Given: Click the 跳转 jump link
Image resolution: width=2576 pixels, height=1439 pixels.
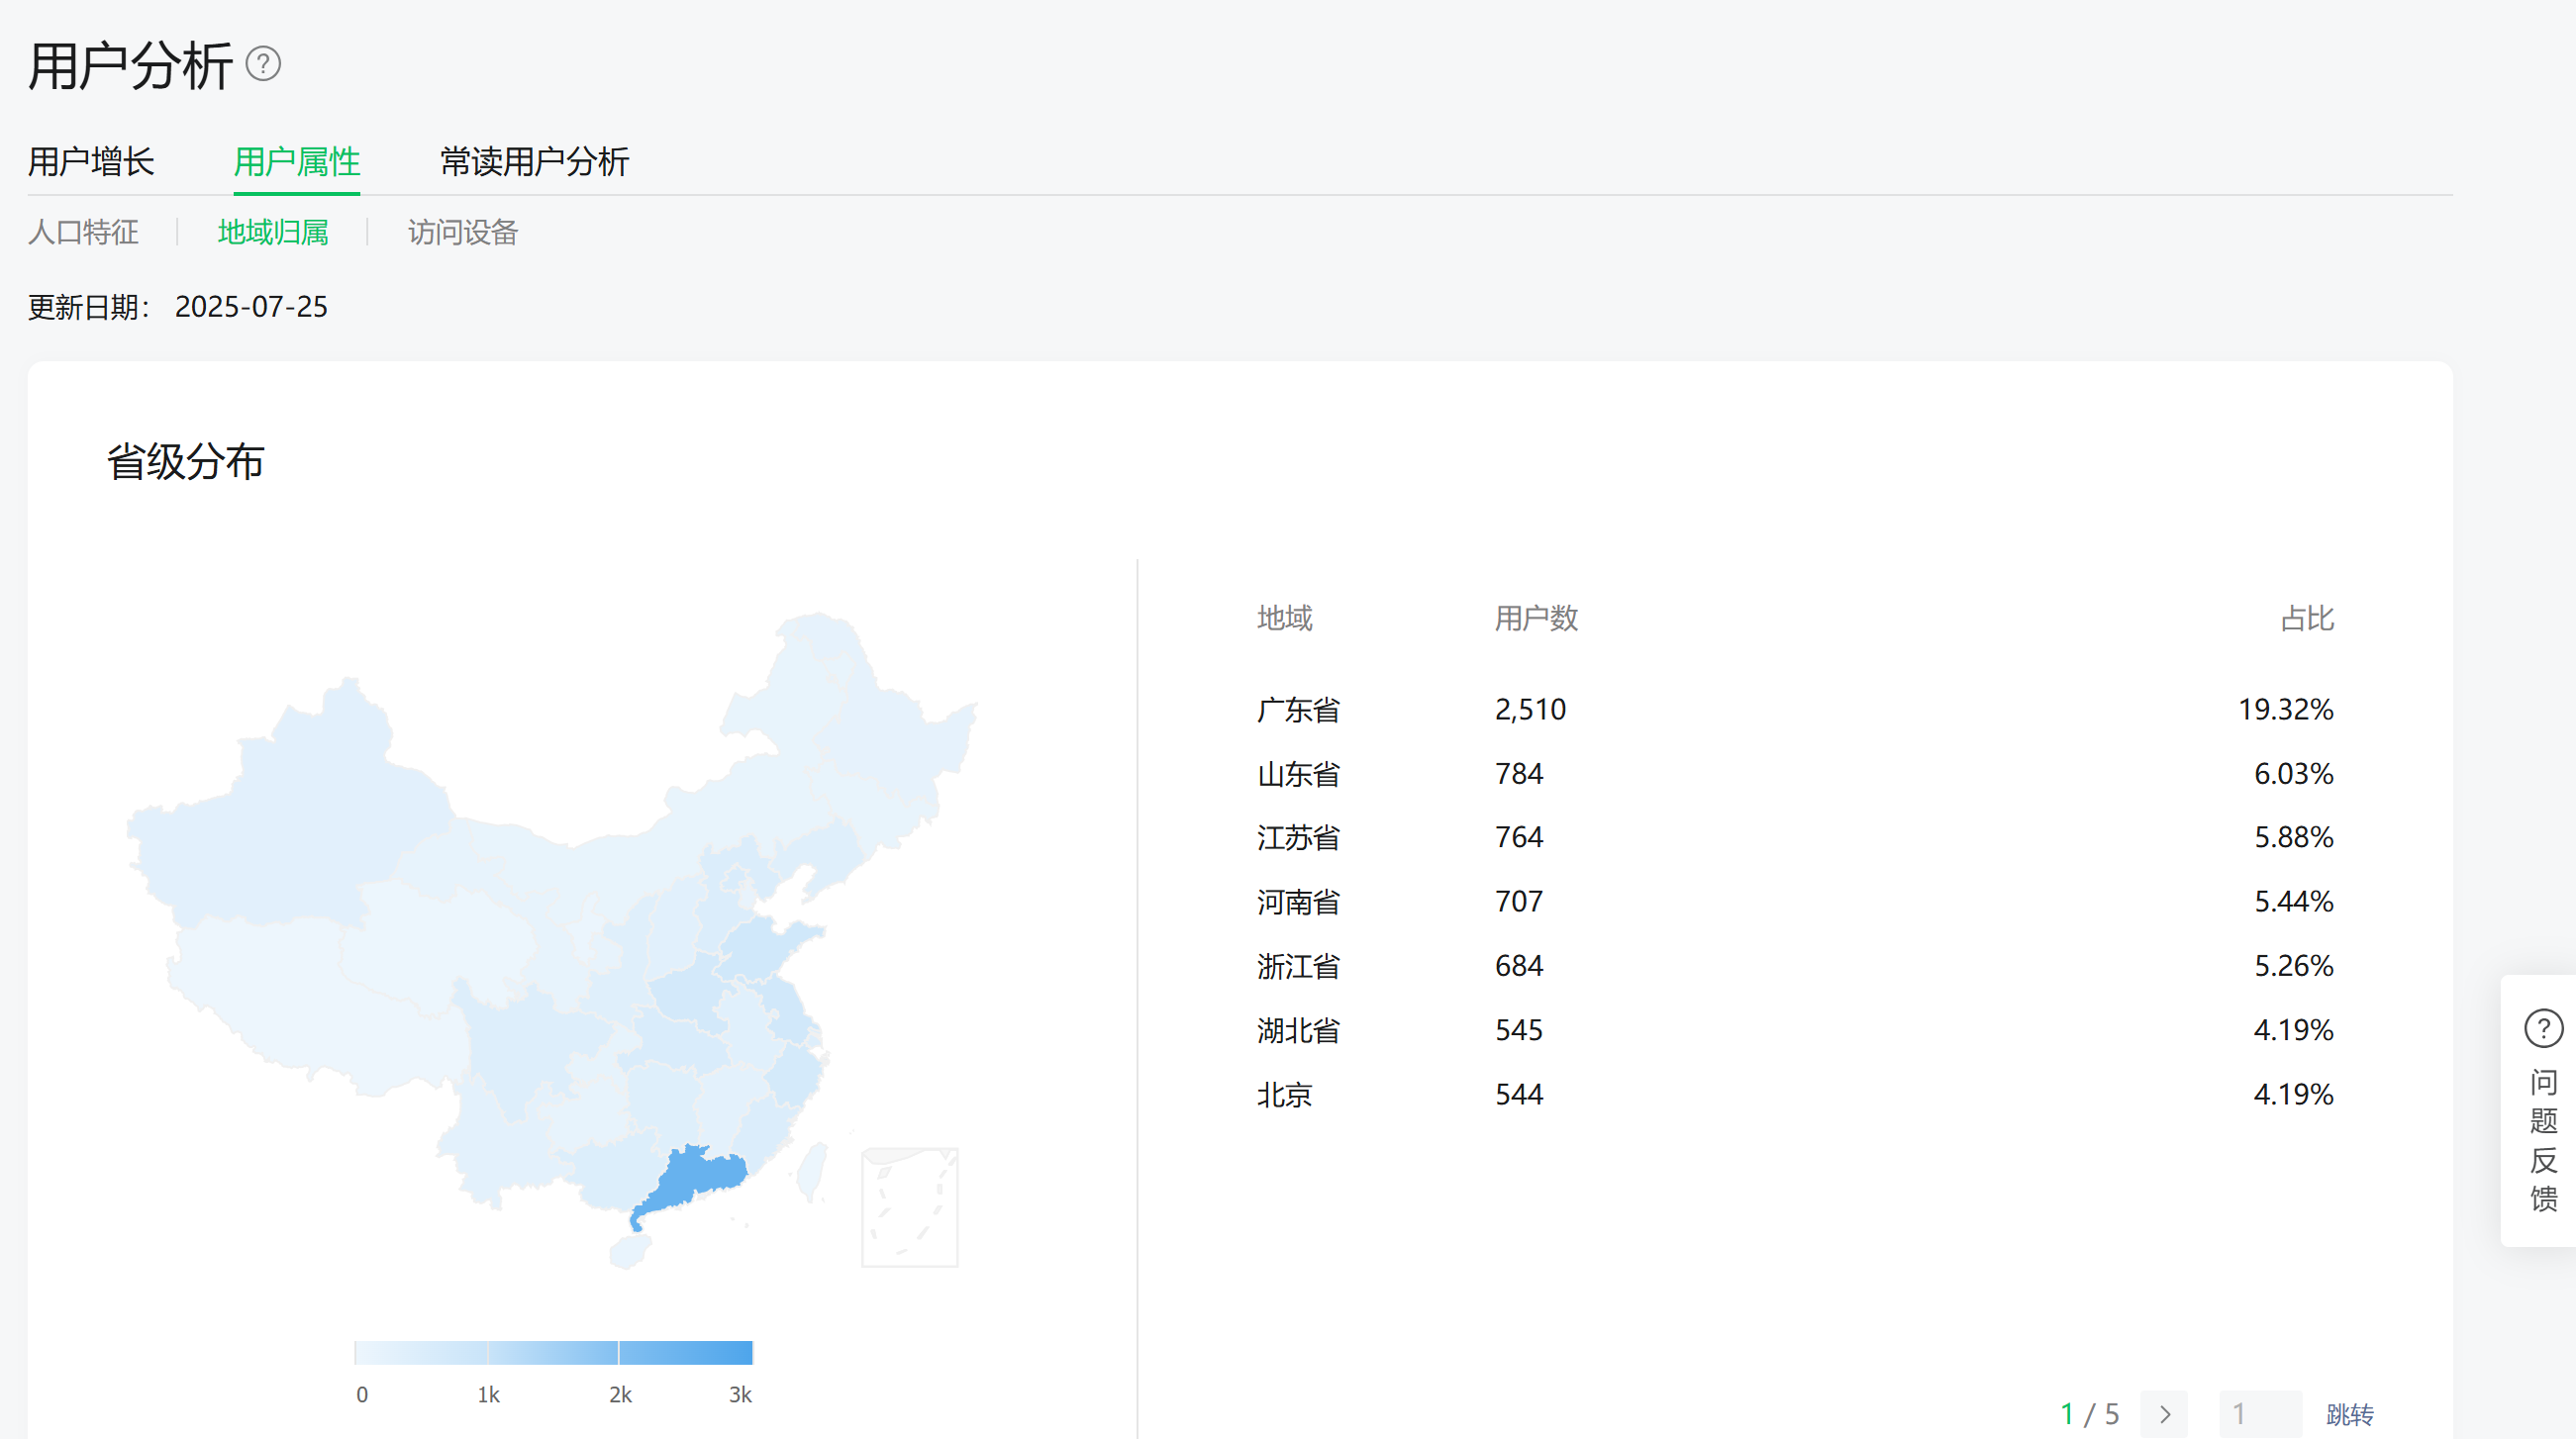Looking at the screenshot, I should pyautogui.click(x=2349, y=1414).
